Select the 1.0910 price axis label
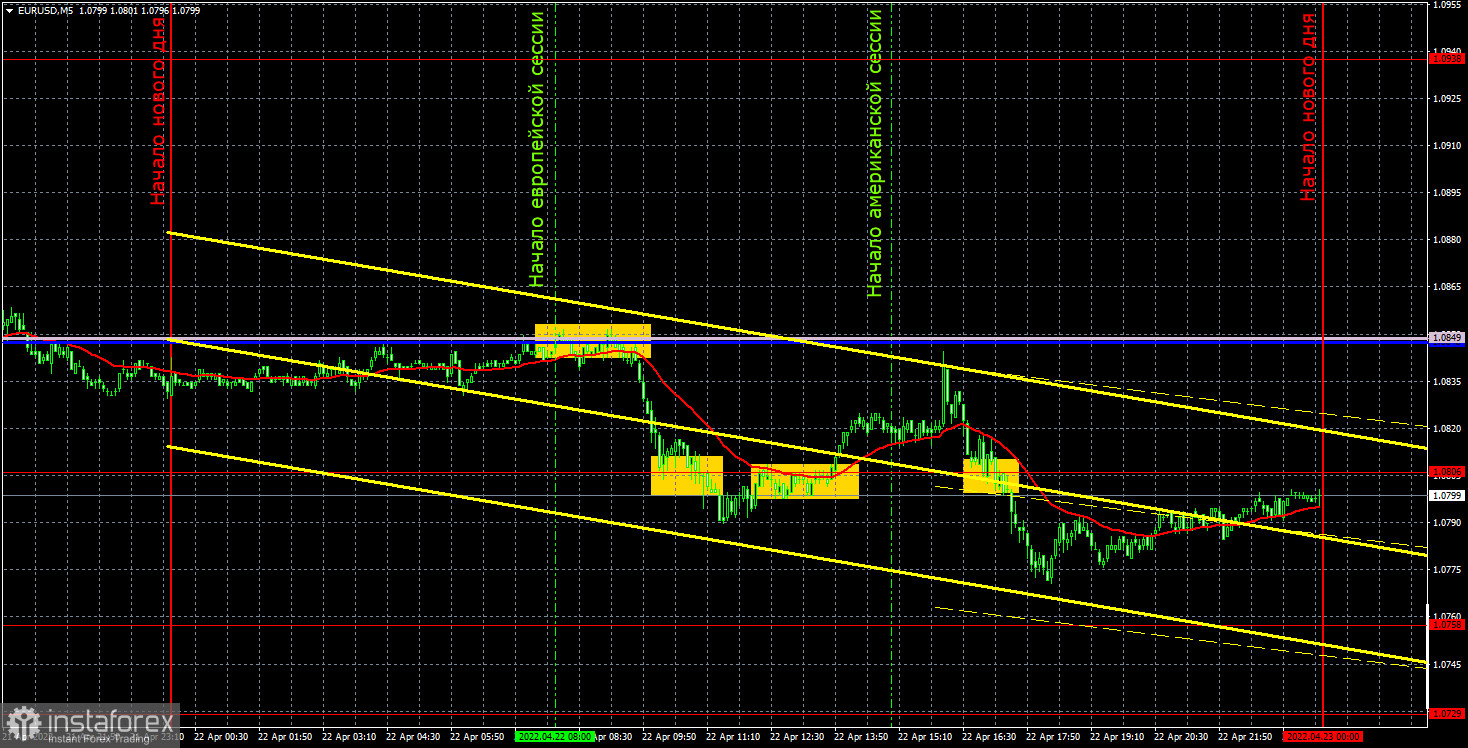 point(1447,146)
